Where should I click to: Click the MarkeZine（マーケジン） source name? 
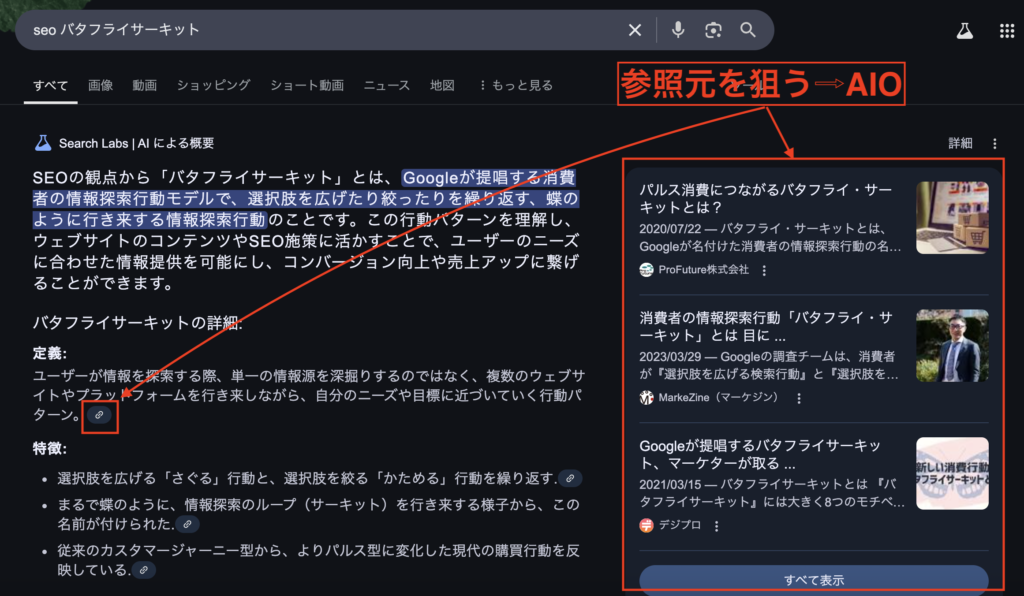click(720, 398)
